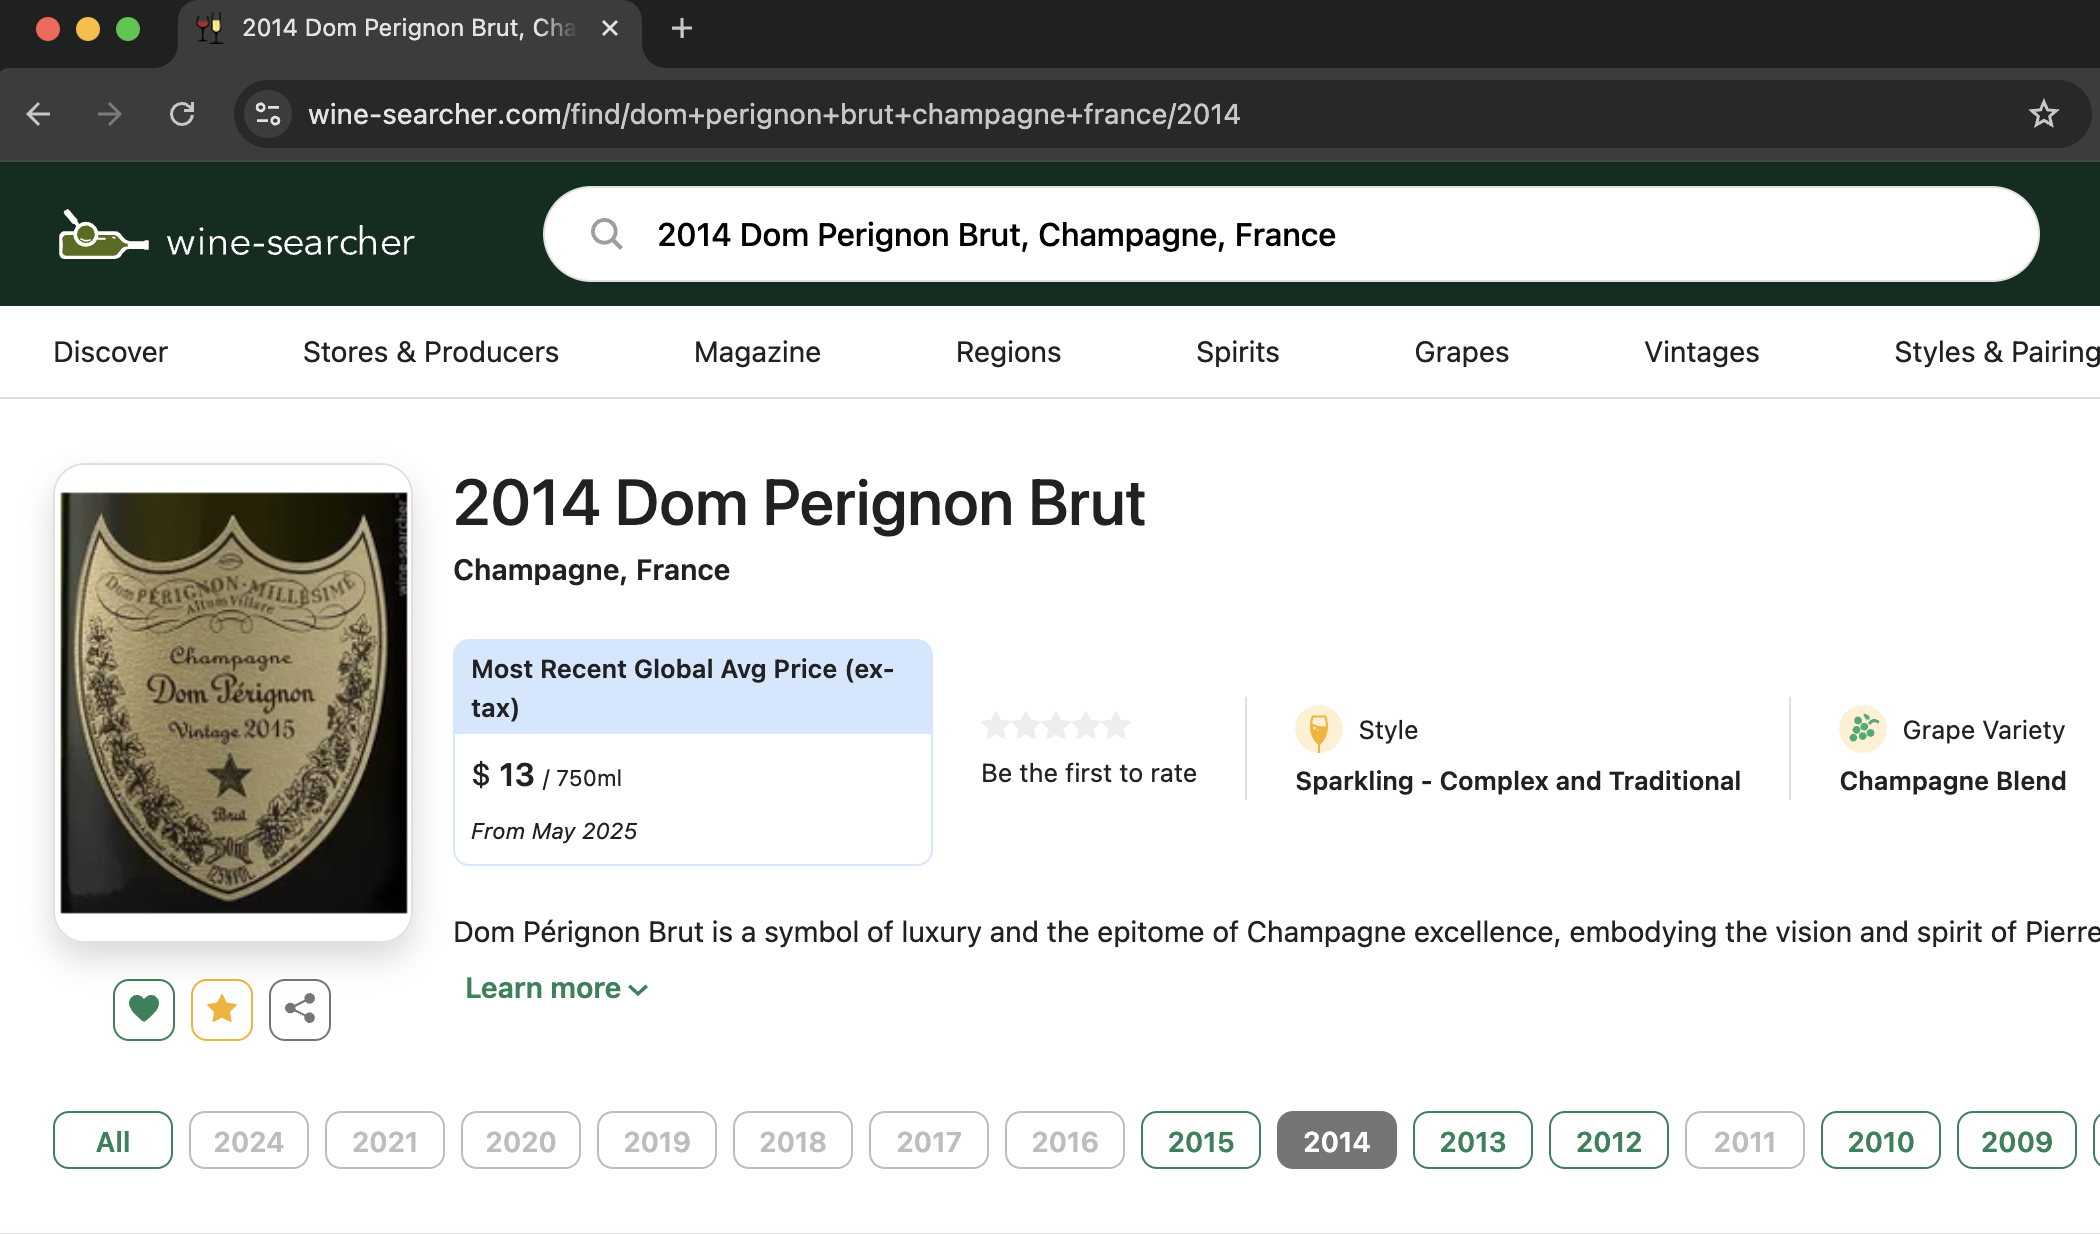Select the 2019 vintage button

pyautogui.click(x=657, y=1140)
